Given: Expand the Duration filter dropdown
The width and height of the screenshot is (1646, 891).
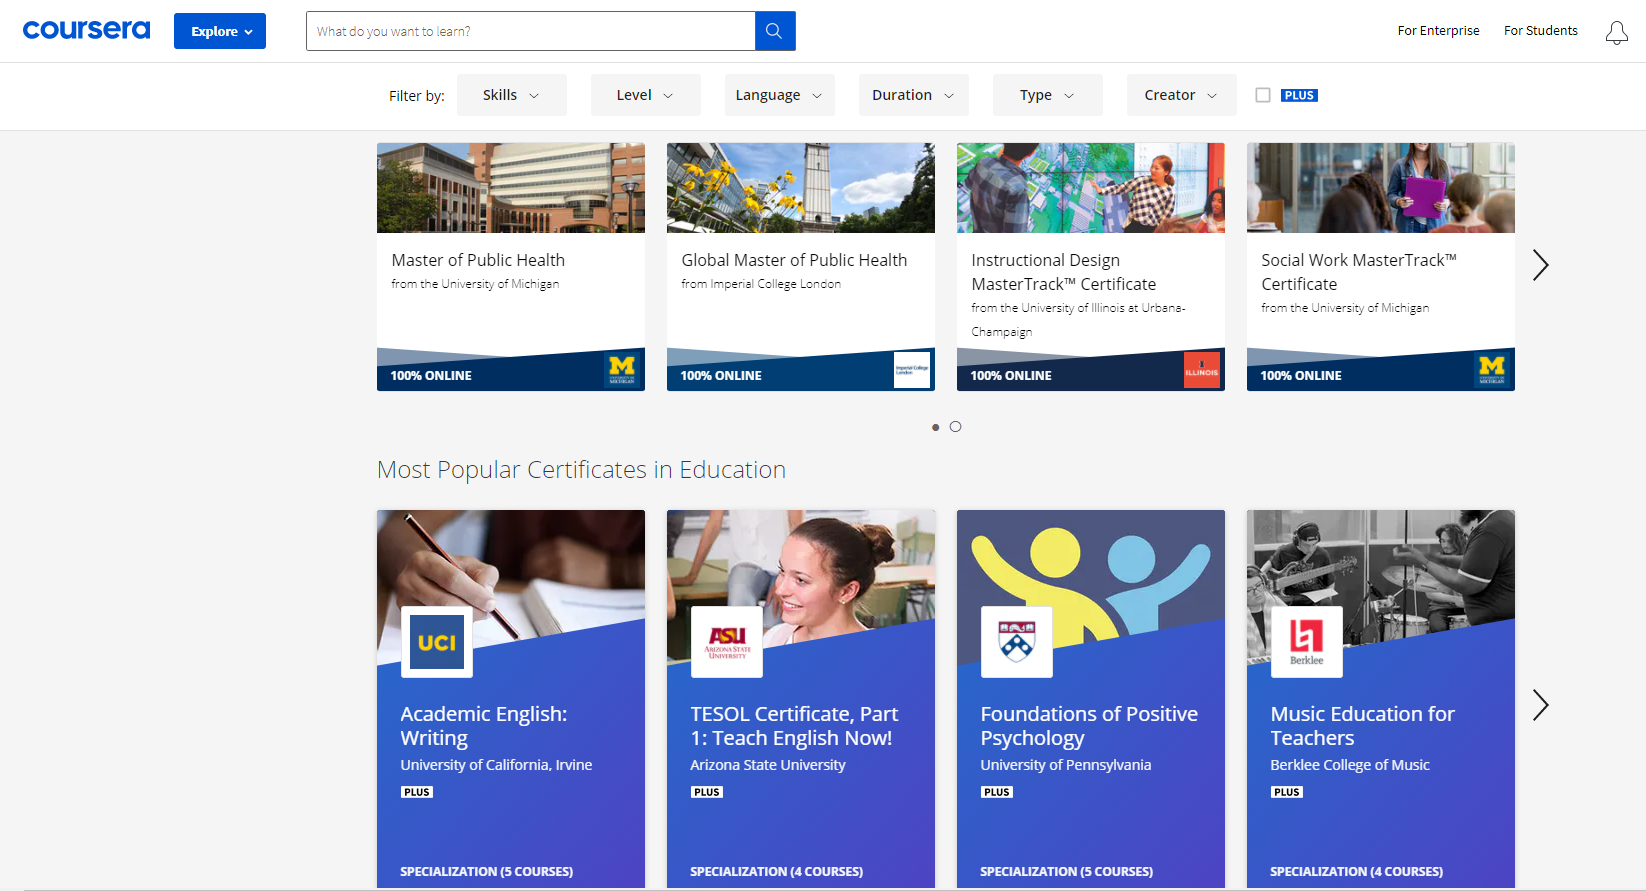Looking at the screenshot, I should coord(913,95).
